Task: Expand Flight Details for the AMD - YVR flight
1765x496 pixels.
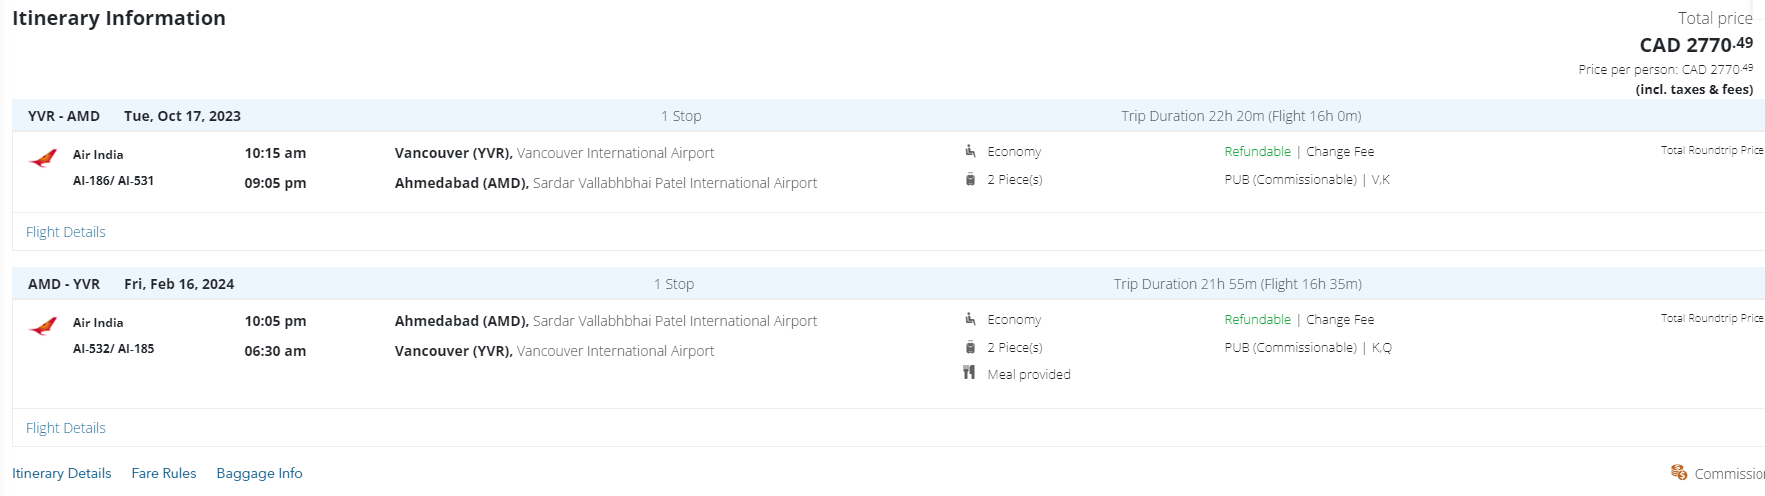Action: (66, 428)
